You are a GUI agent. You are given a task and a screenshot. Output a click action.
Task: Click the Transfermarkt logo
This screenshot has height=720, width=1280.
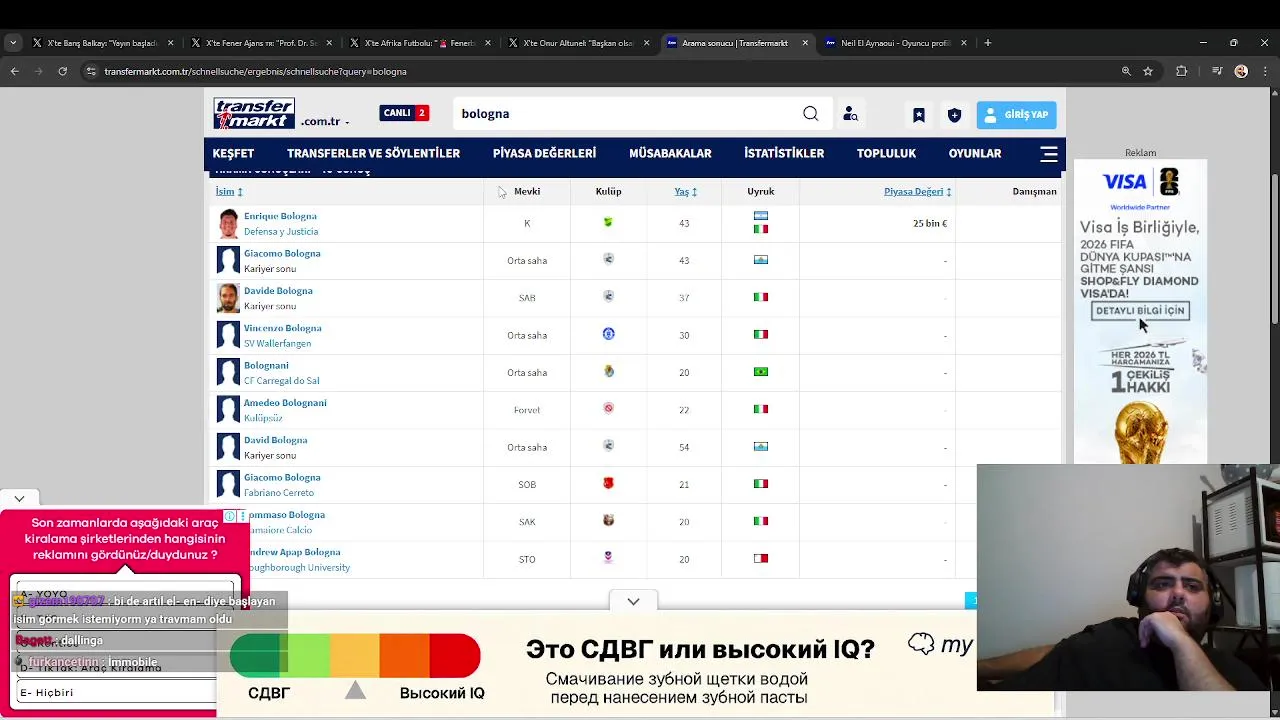point(254,113)
